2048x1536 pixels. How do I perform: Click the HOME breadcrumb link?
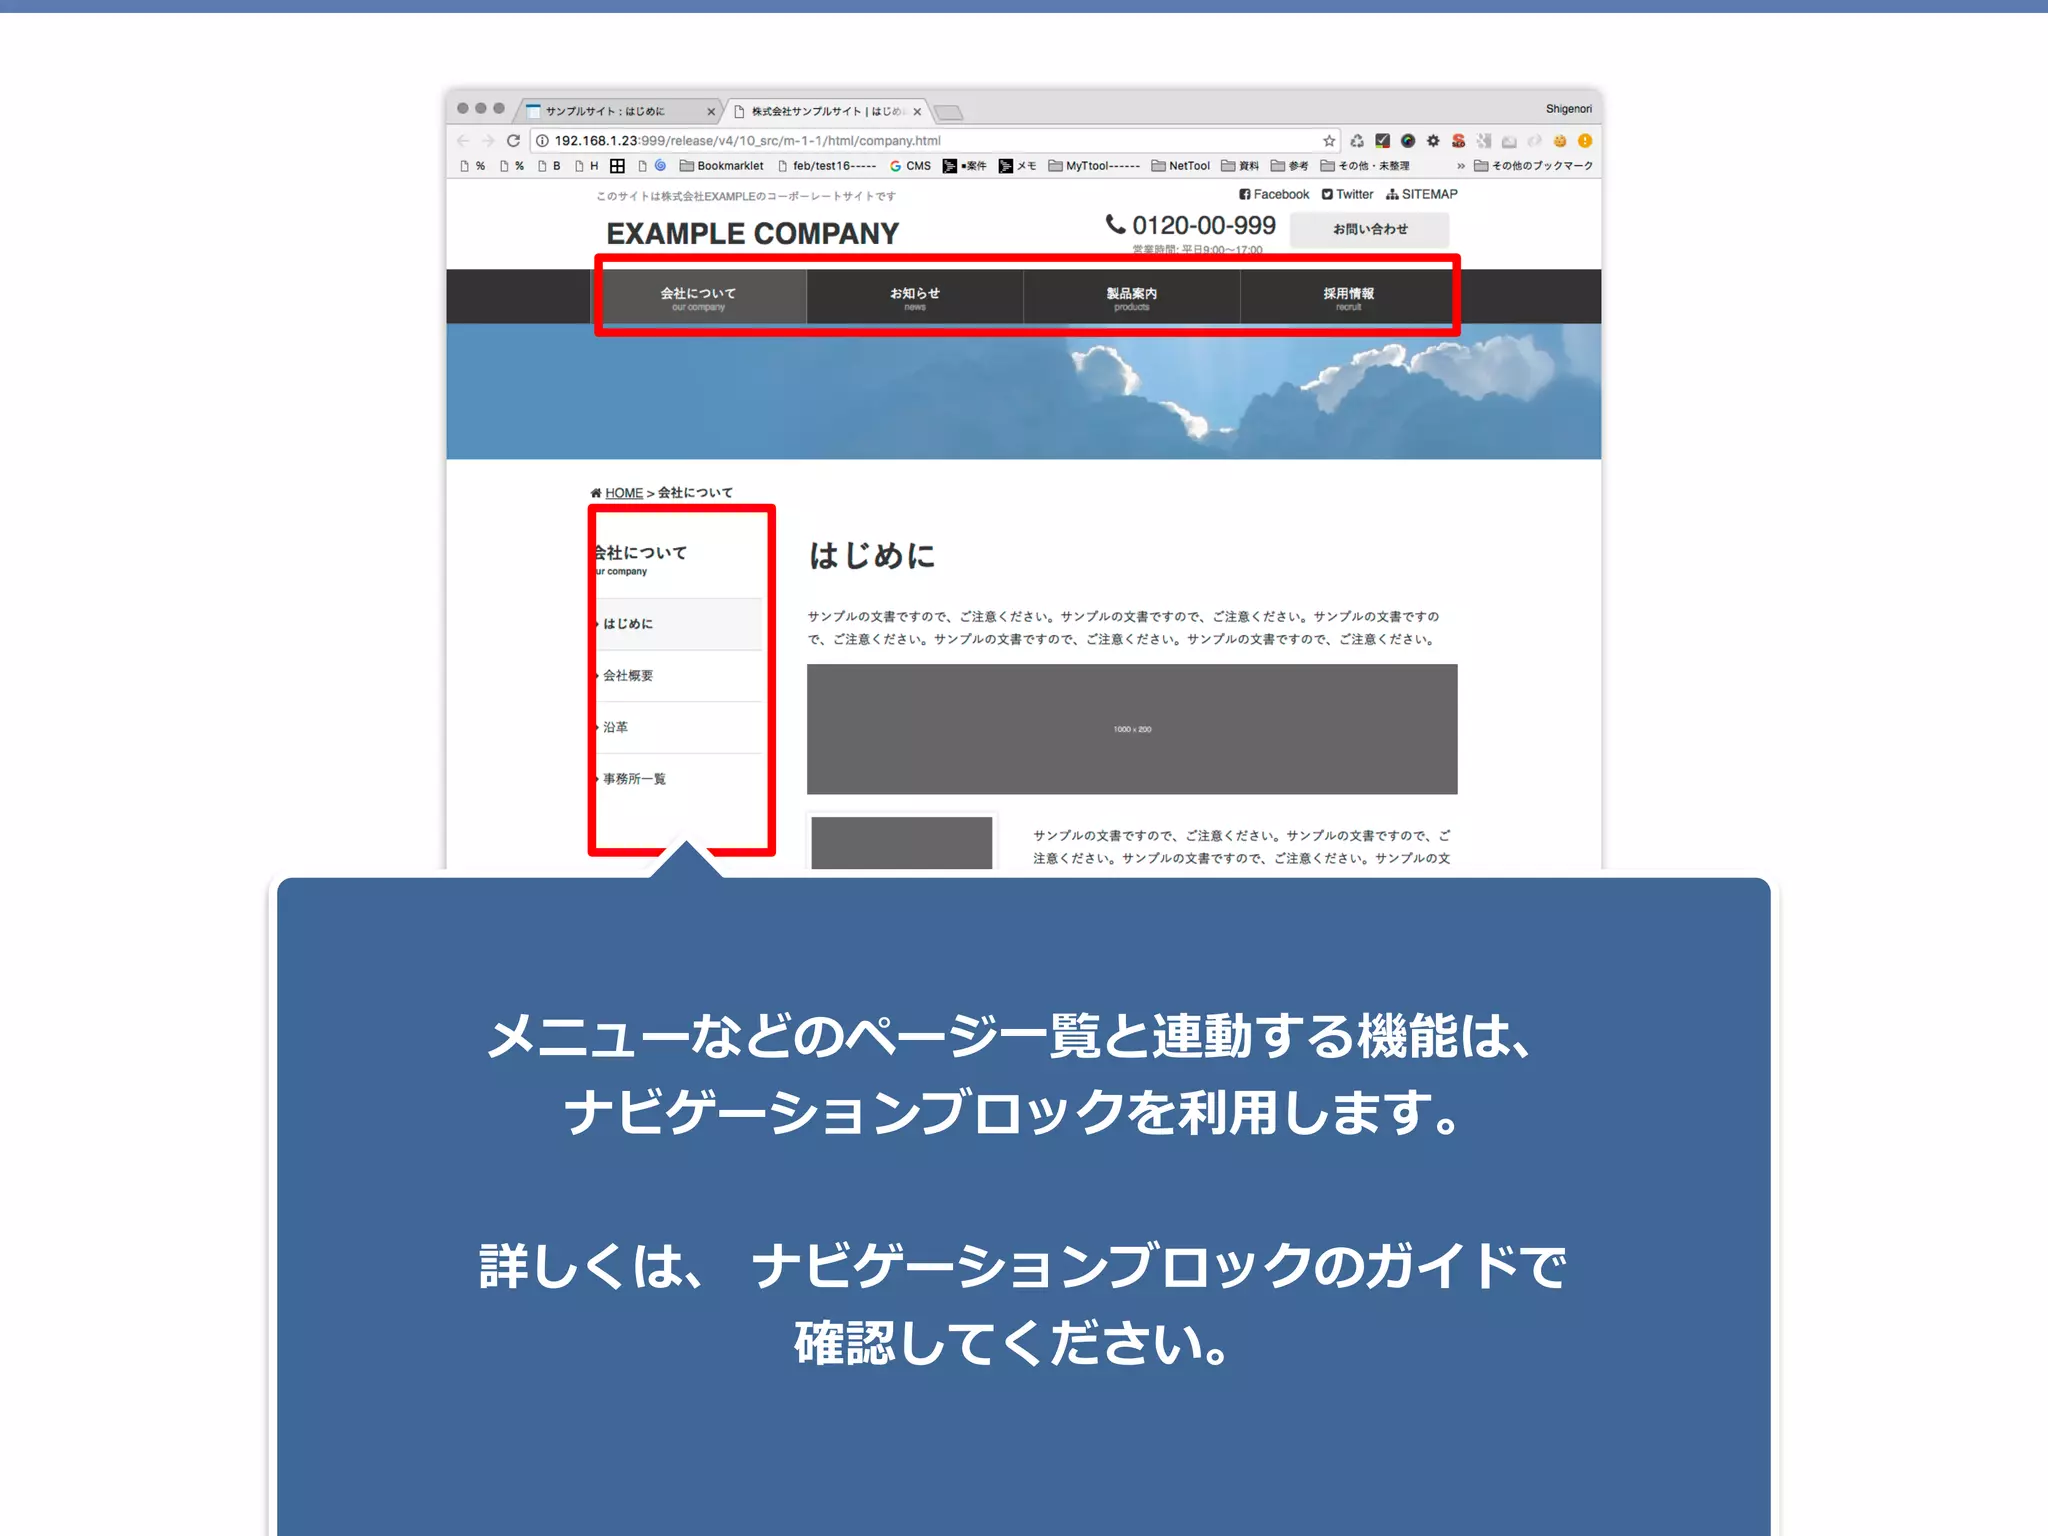[x=624, y=493]
